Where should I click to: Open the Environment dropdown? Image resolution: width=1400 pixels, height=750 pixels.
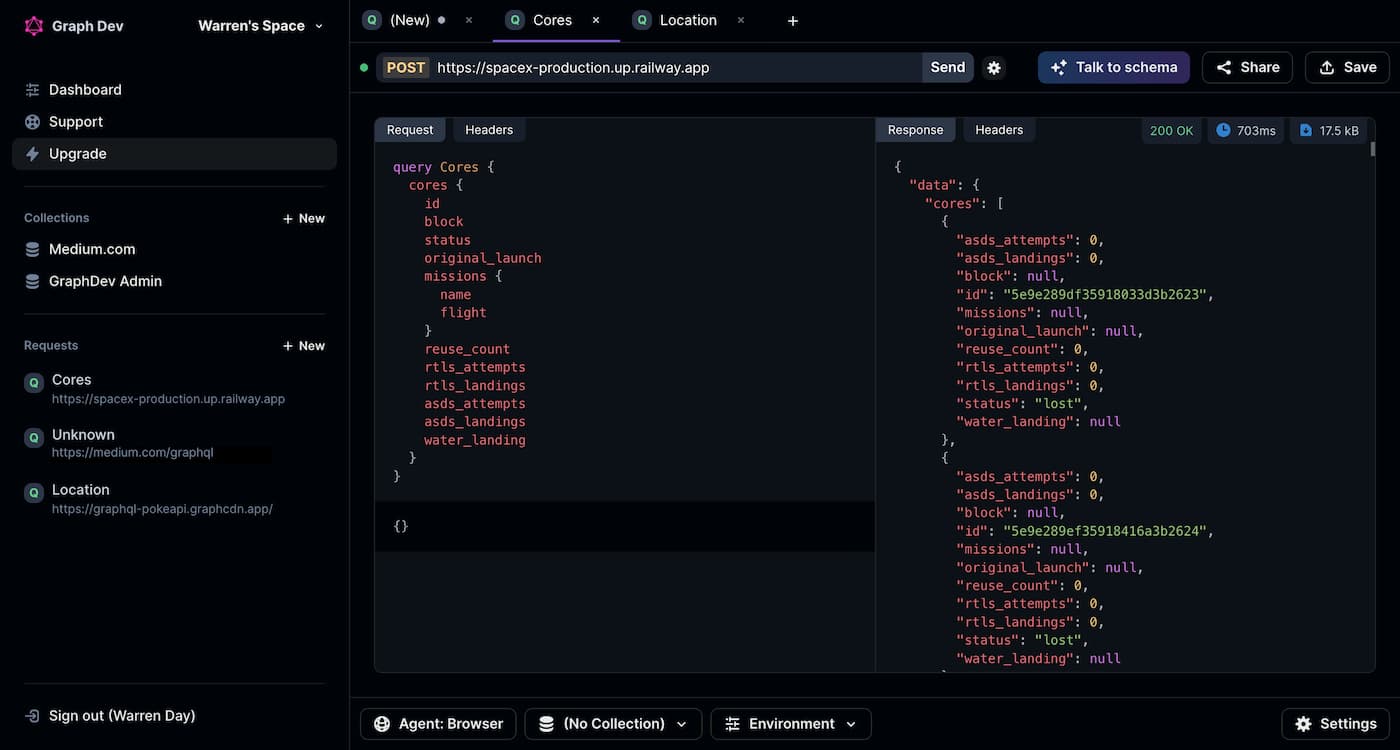(791, 724)
